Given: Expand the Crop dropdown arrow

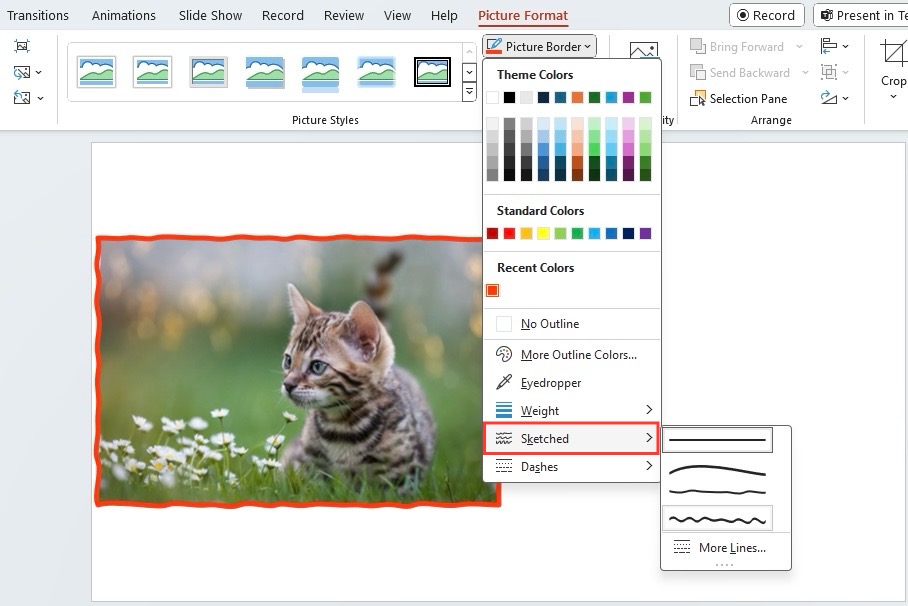Looking at the screenshot, I should (894, 96).
